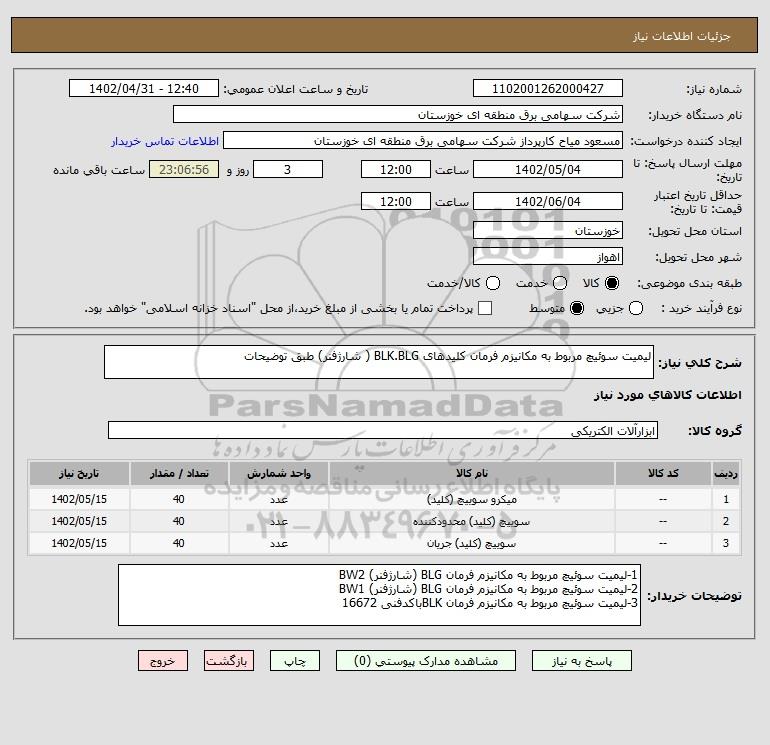
Task: Click the چاپ print button
Action: pos(295,661)
